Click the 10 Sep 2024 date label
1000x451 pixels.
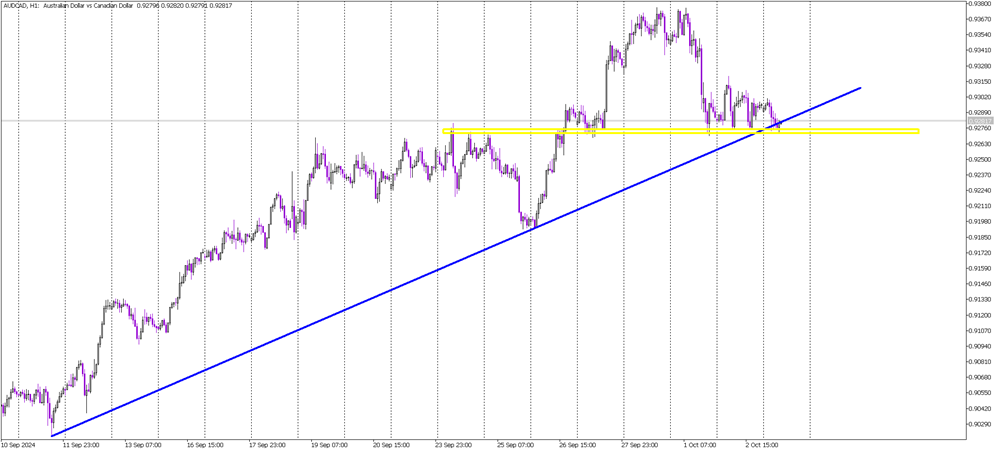[x=17, y=445]
